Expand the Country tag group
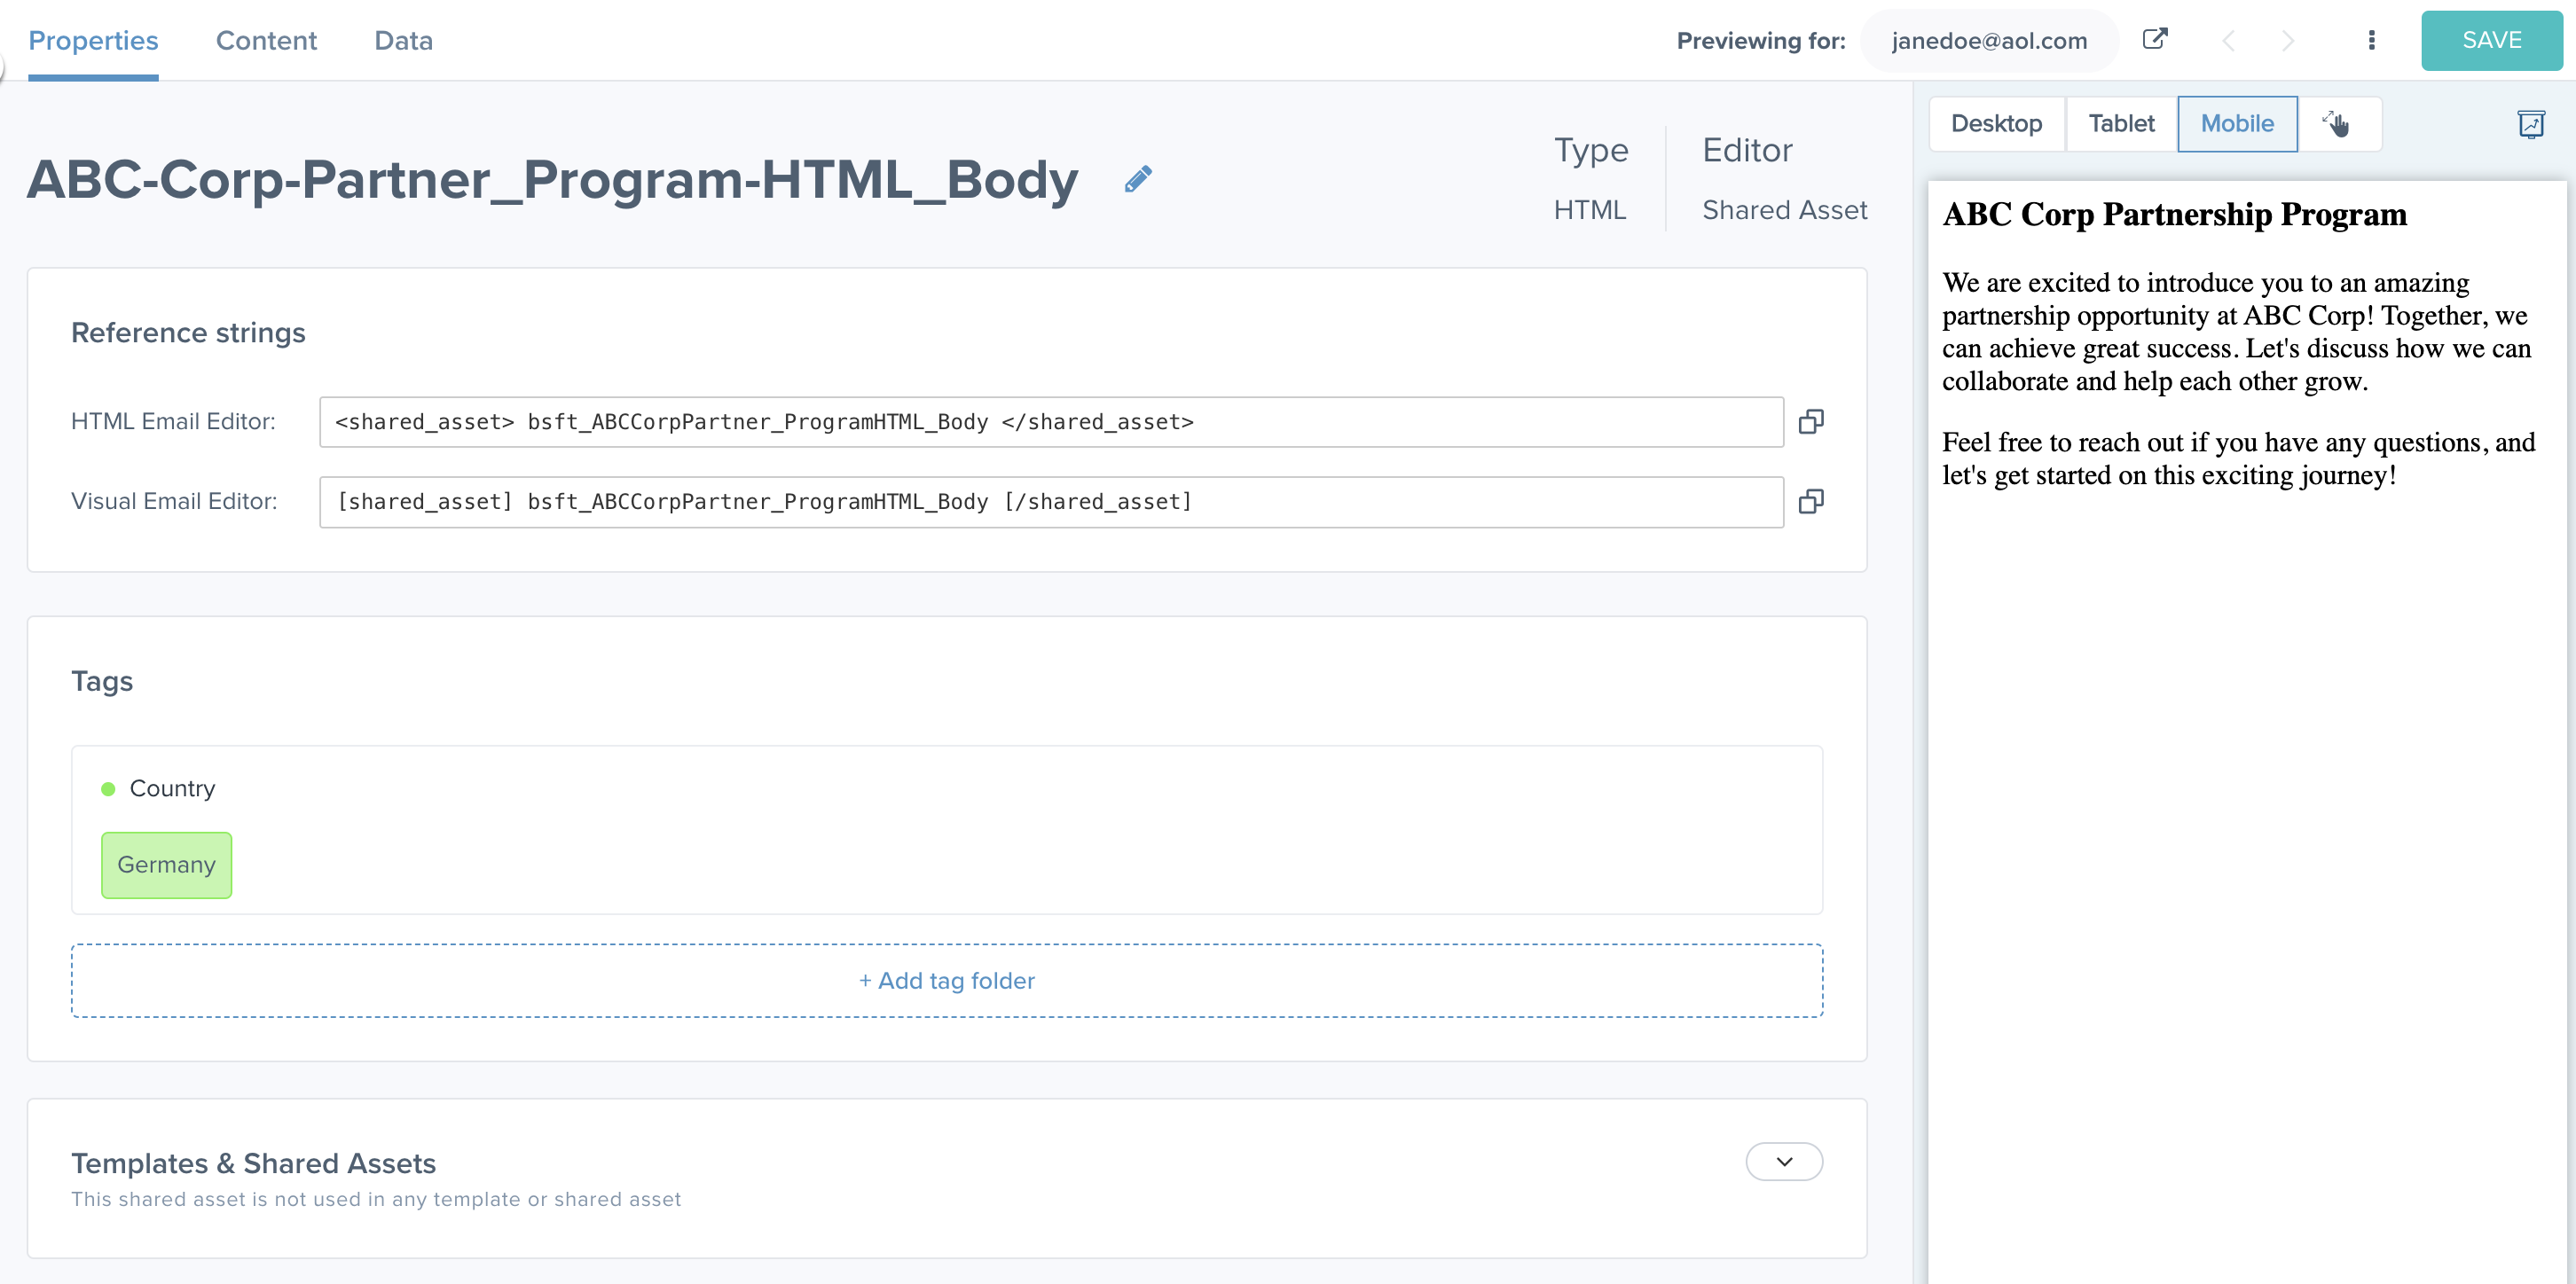 (x=172, y=787)
